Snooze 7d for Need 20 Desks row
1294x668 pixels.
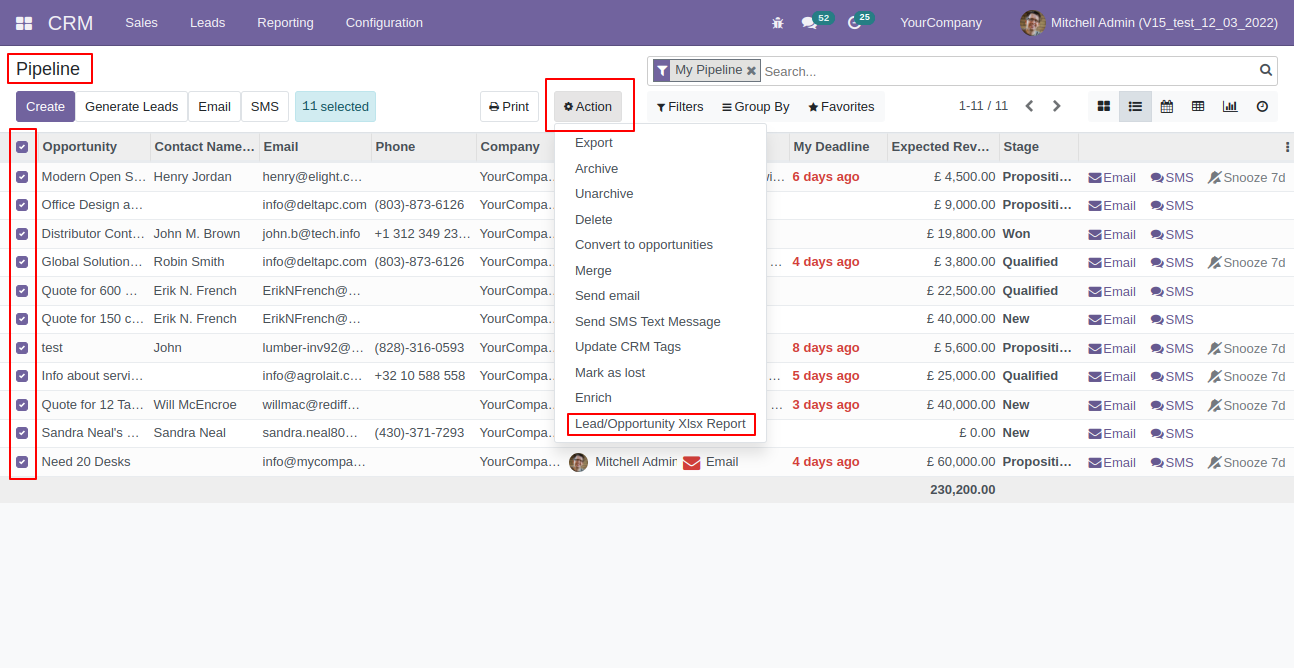click(1246, 462)
